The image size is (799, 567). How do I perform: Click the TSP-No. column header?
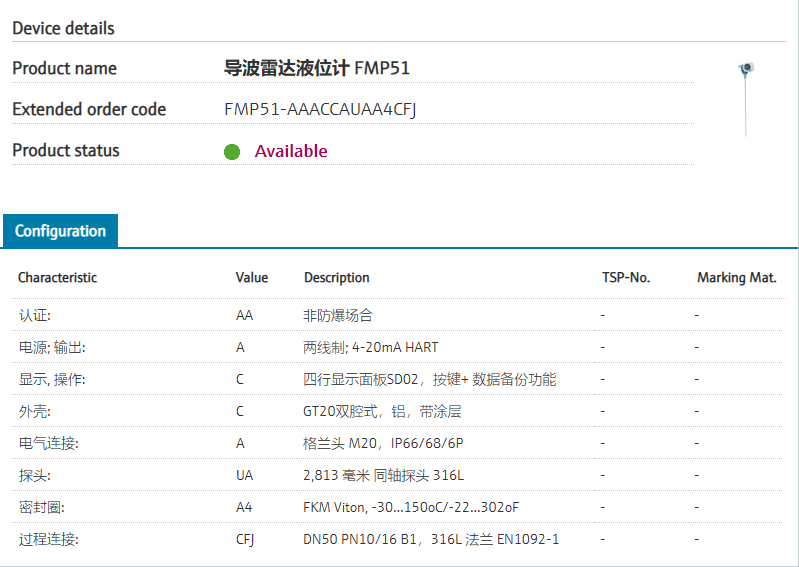tap(626, 277)
